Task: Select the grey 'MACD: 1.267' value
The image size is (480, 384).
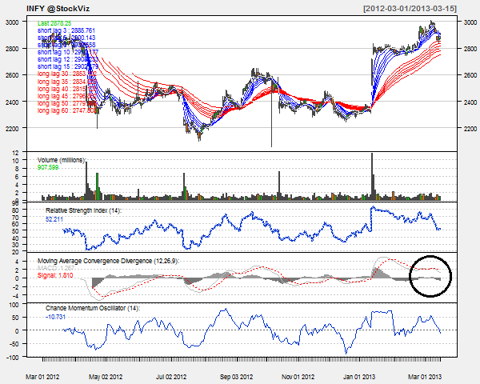Action: tap(56, 268)
